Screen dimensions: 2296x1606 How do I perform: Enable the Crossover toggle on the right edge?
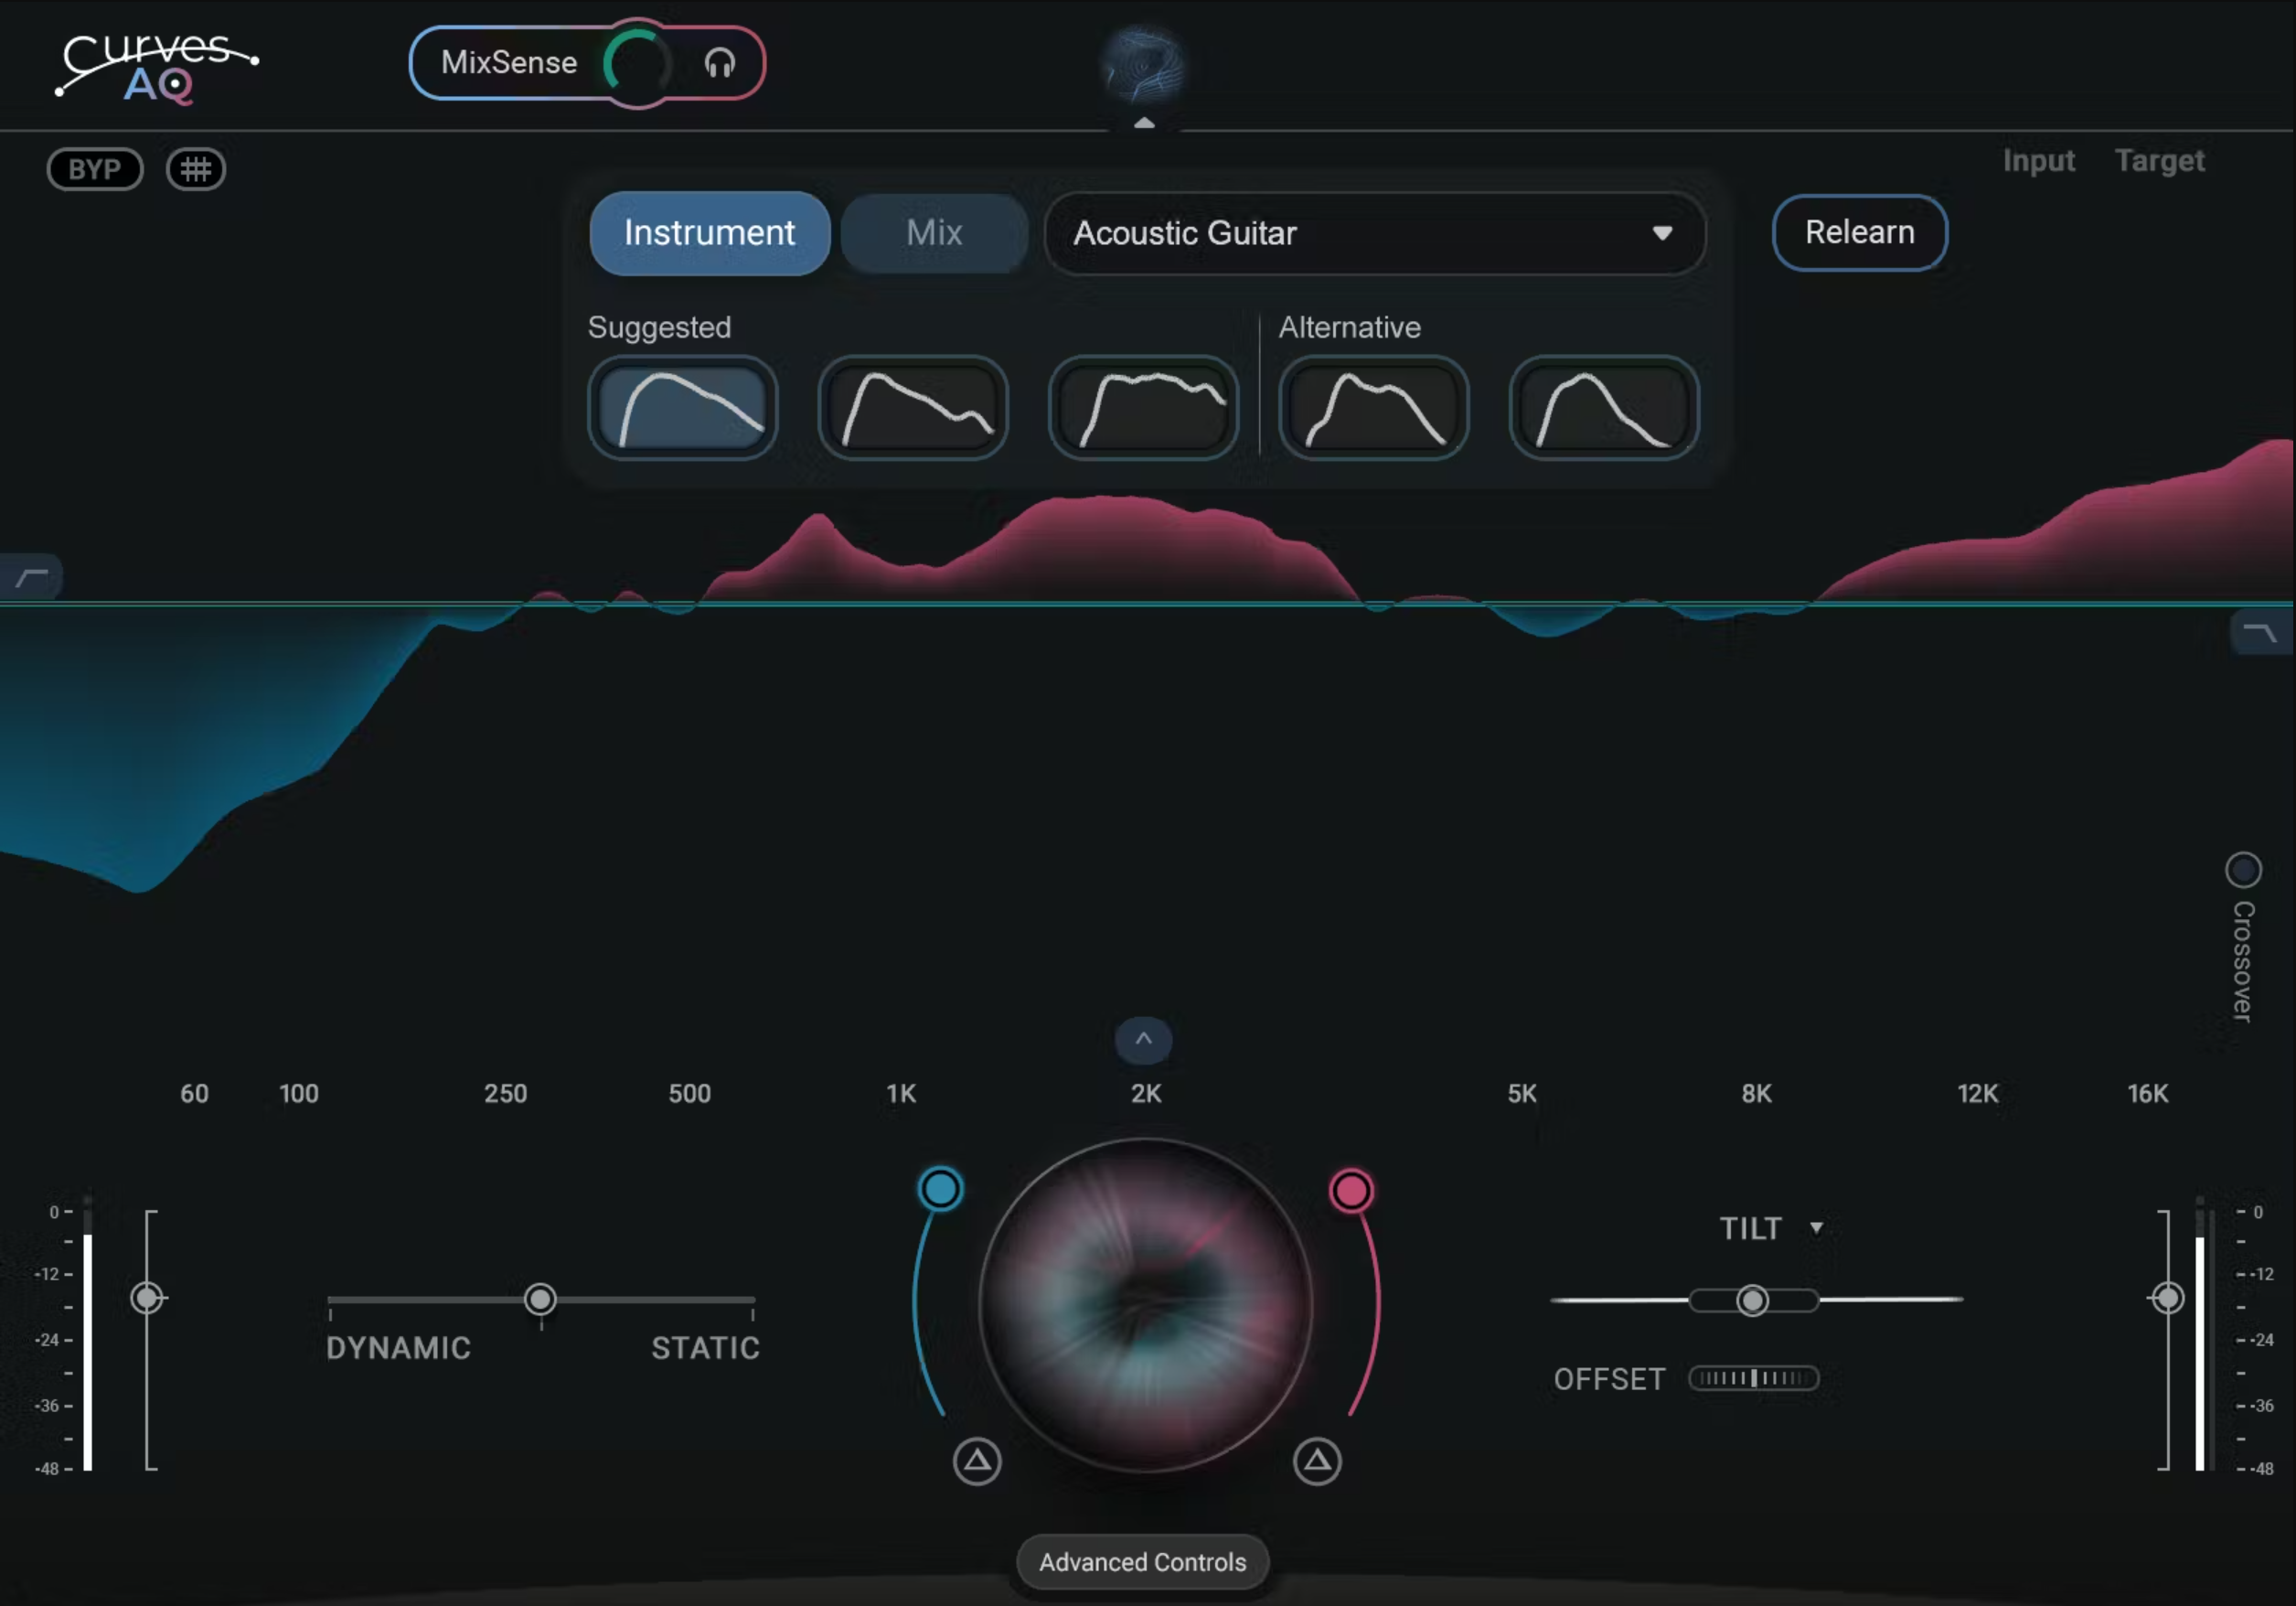pos(2244,870)
